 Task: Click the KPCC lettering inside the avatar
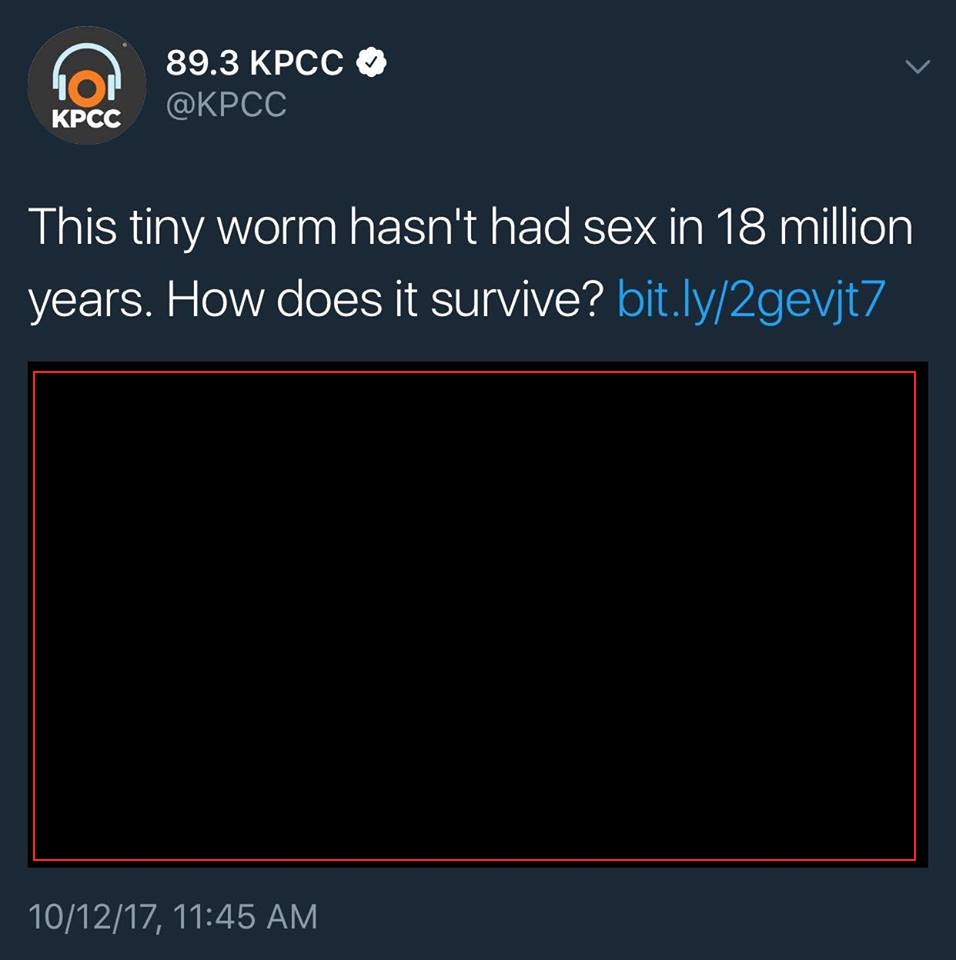point(86,118)
